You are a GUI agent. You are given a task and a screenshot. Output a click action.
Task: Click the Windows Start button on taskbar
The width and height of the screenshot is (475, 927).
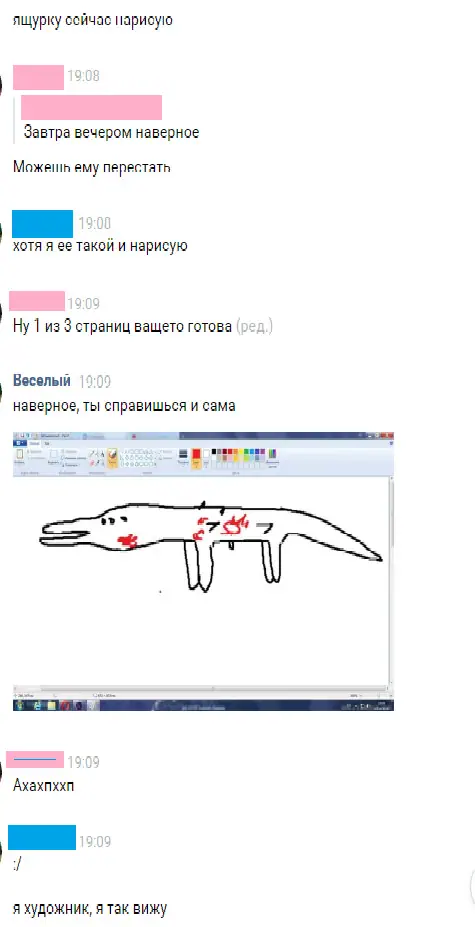[x=21, y=705]
